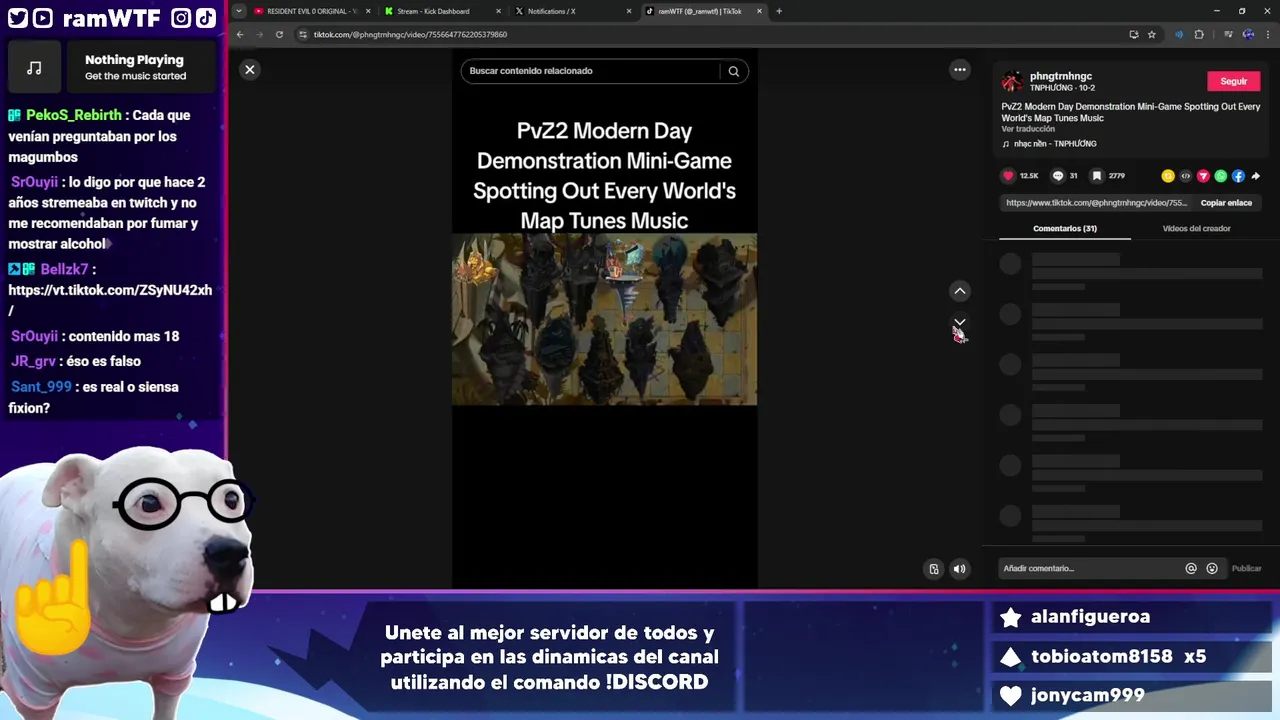Open the three-dots more options on video

pyautogui.click(x=960, y=70)
